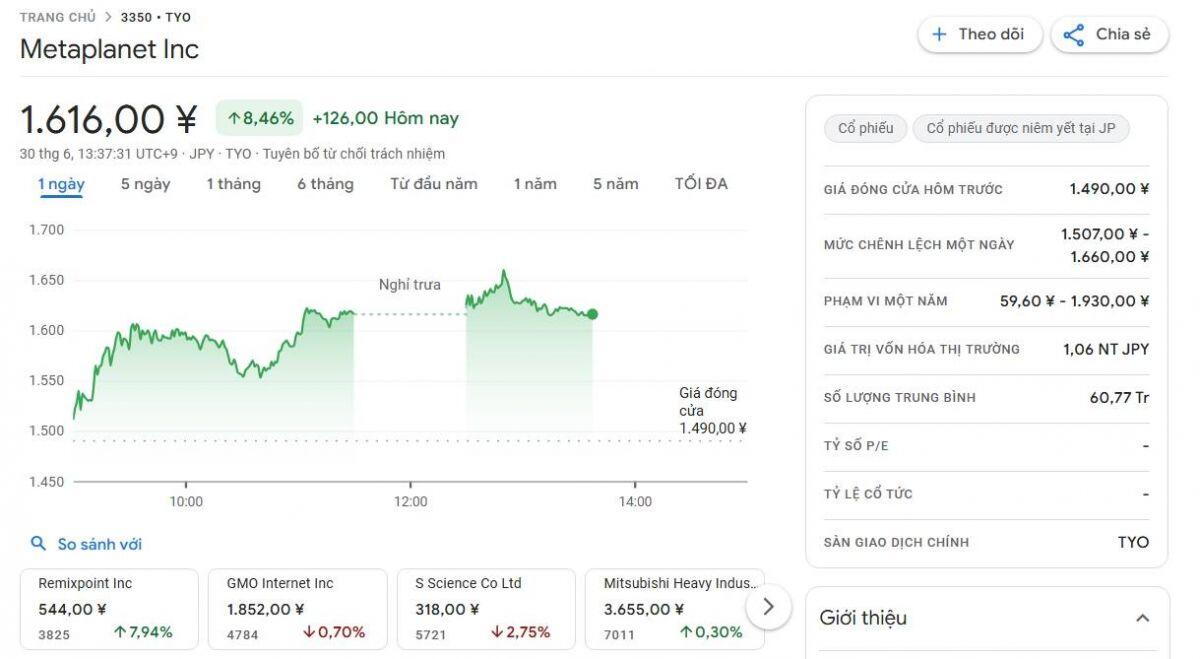Go to TRANG CHỦ breadcrumb link
Image resolution: width=1200 pixels, height=659 pixels.
tap(58, 18)
